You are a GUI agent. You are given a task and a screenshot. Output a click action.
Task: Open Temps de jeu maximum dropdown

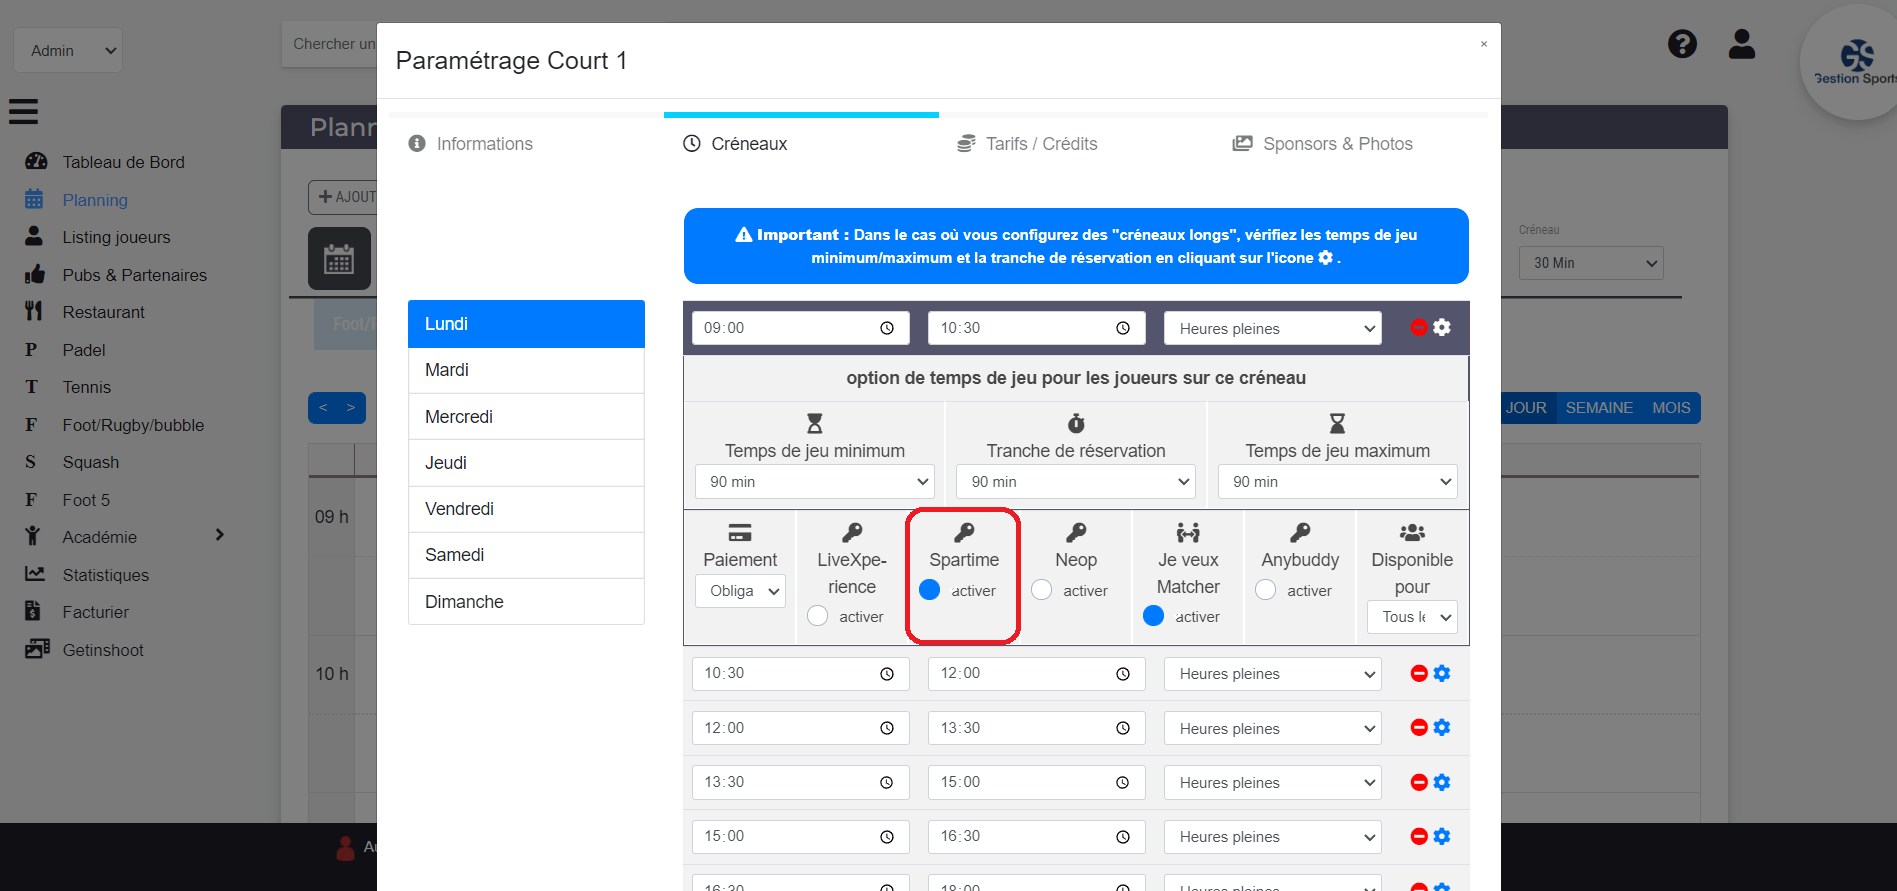tap(1337, 481)
